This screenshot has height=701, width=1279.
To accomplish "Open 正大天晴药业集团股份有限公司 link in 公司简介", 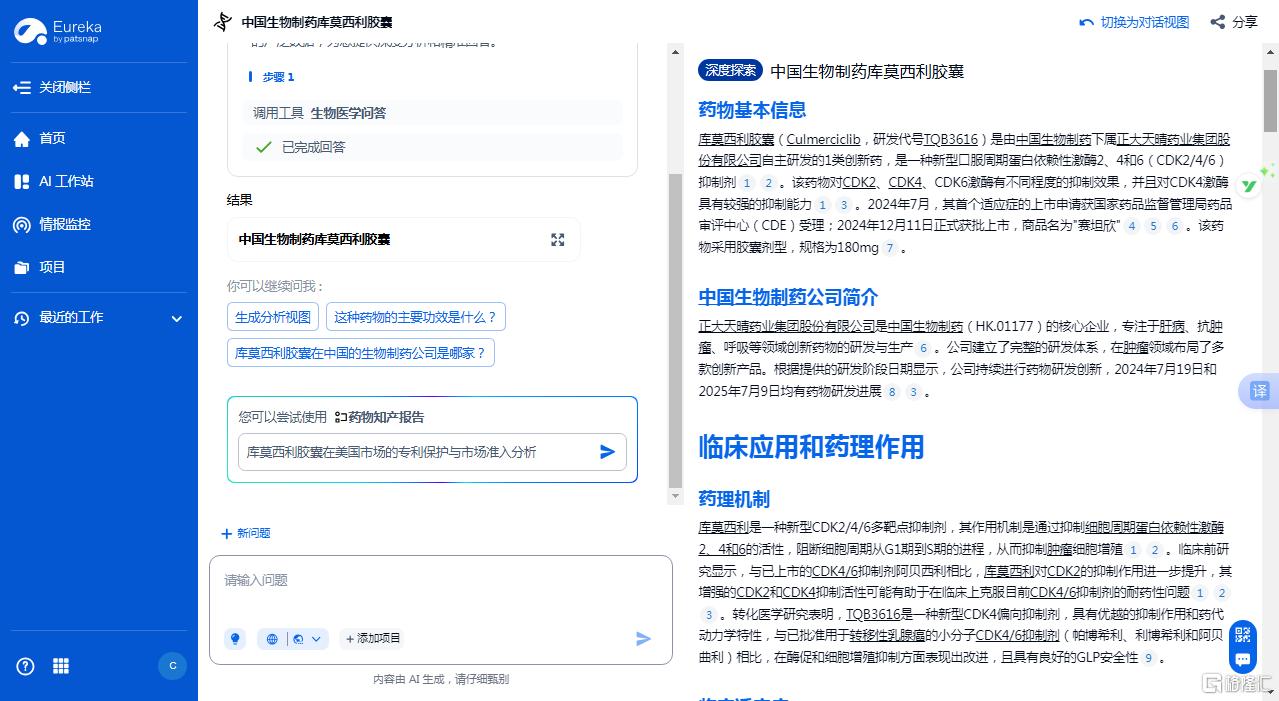I will point(787,327).
